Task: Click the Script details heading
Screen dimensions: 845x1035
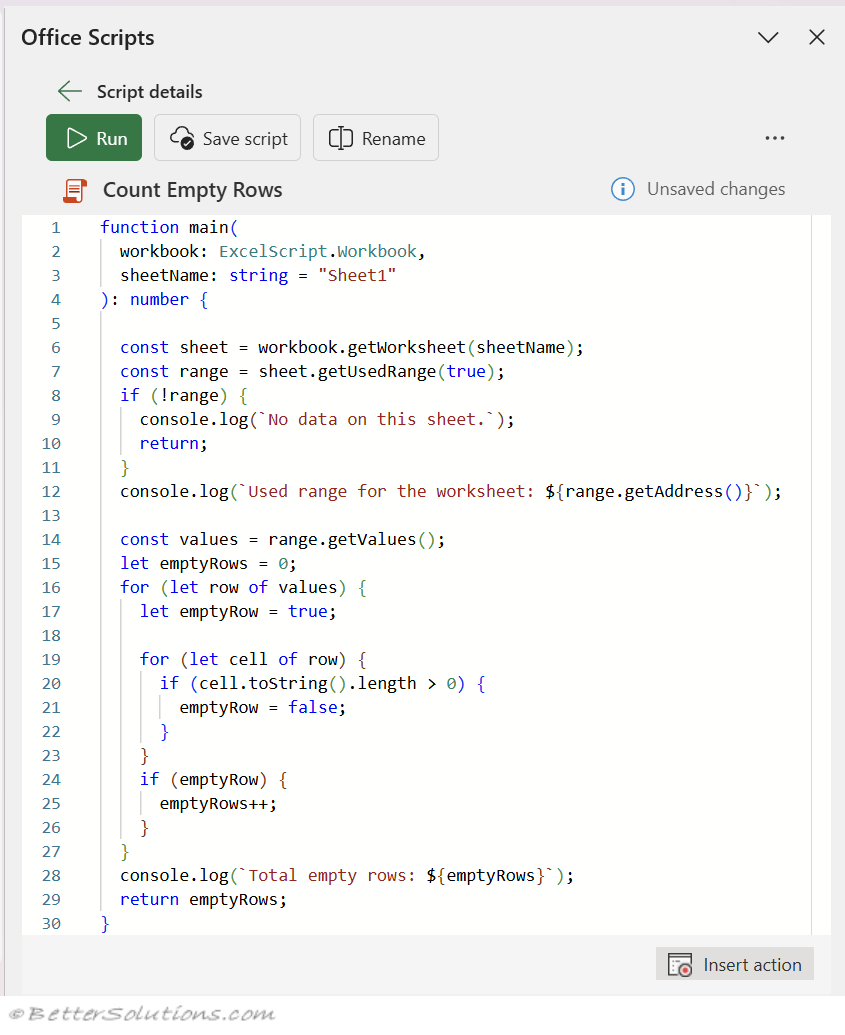Action: point(149,91)
